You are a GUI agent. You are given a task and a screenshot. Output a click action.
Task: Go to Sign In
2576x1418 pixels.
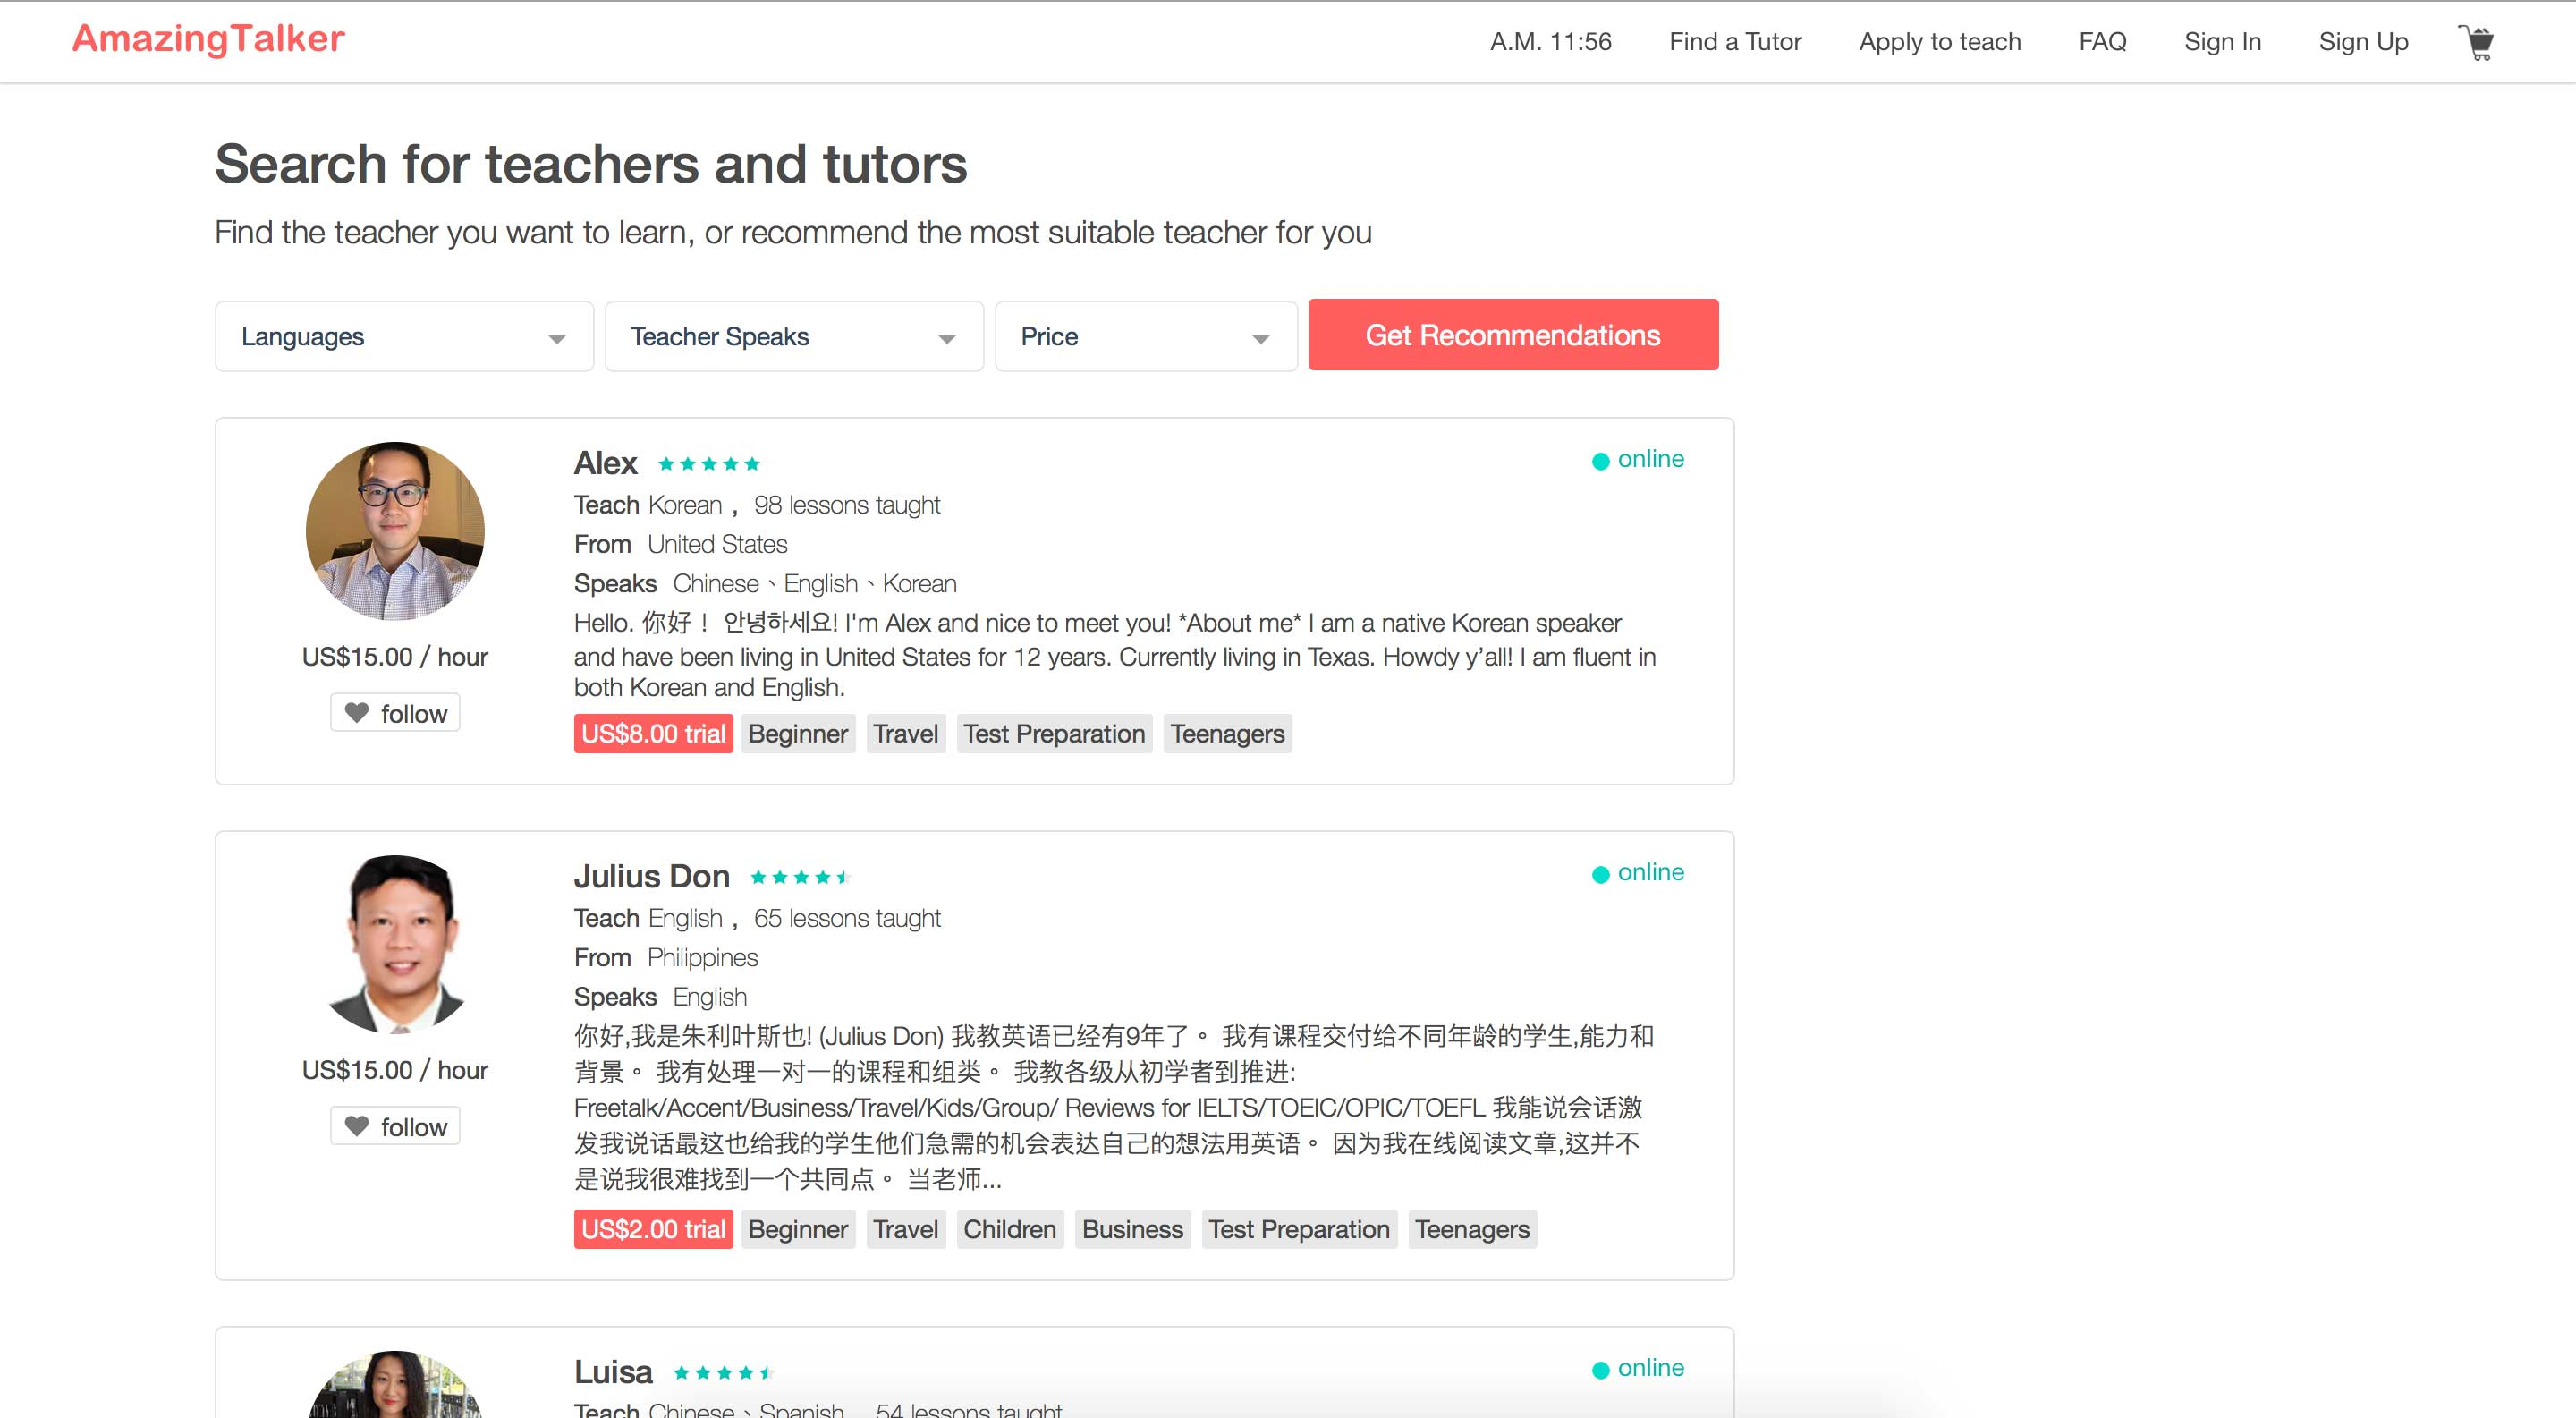tap(2222, 42)
